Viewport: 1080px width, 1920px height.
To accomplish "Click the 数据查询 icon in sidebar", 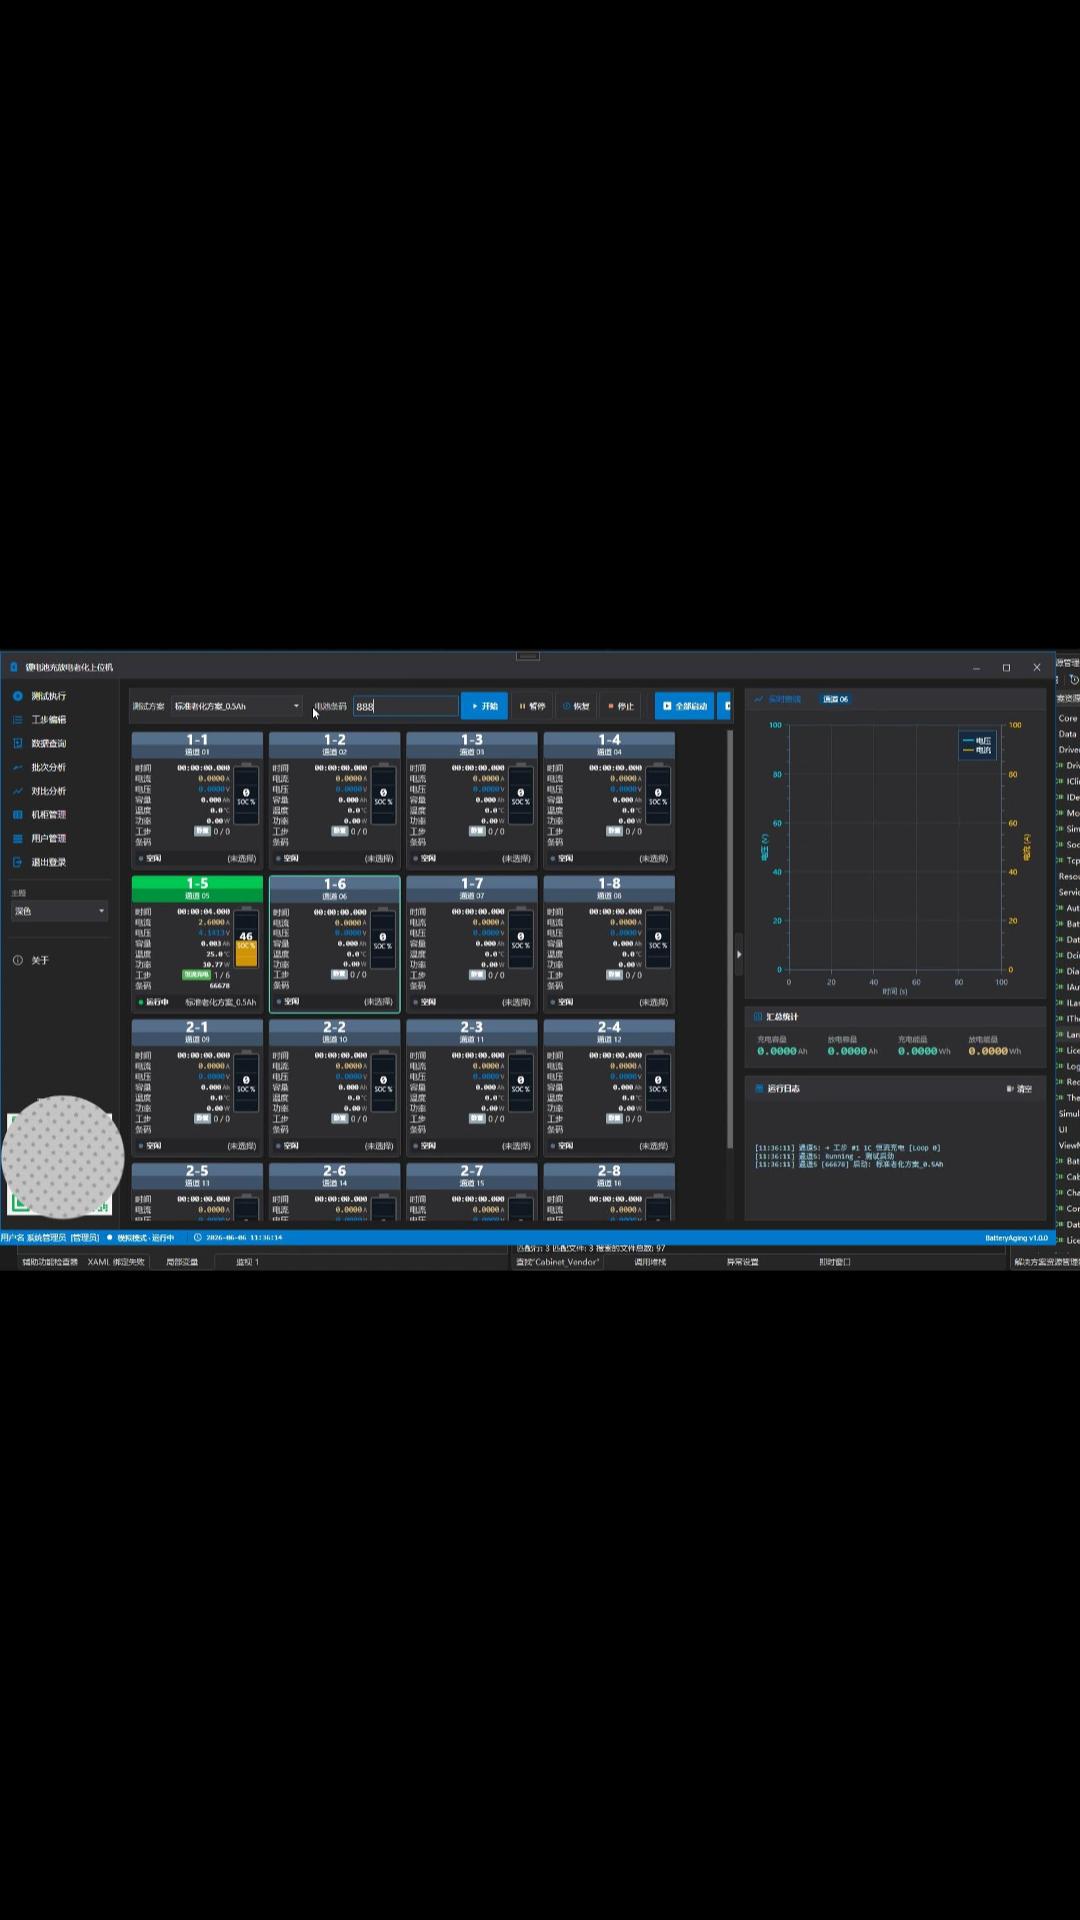I will point(17,743).
